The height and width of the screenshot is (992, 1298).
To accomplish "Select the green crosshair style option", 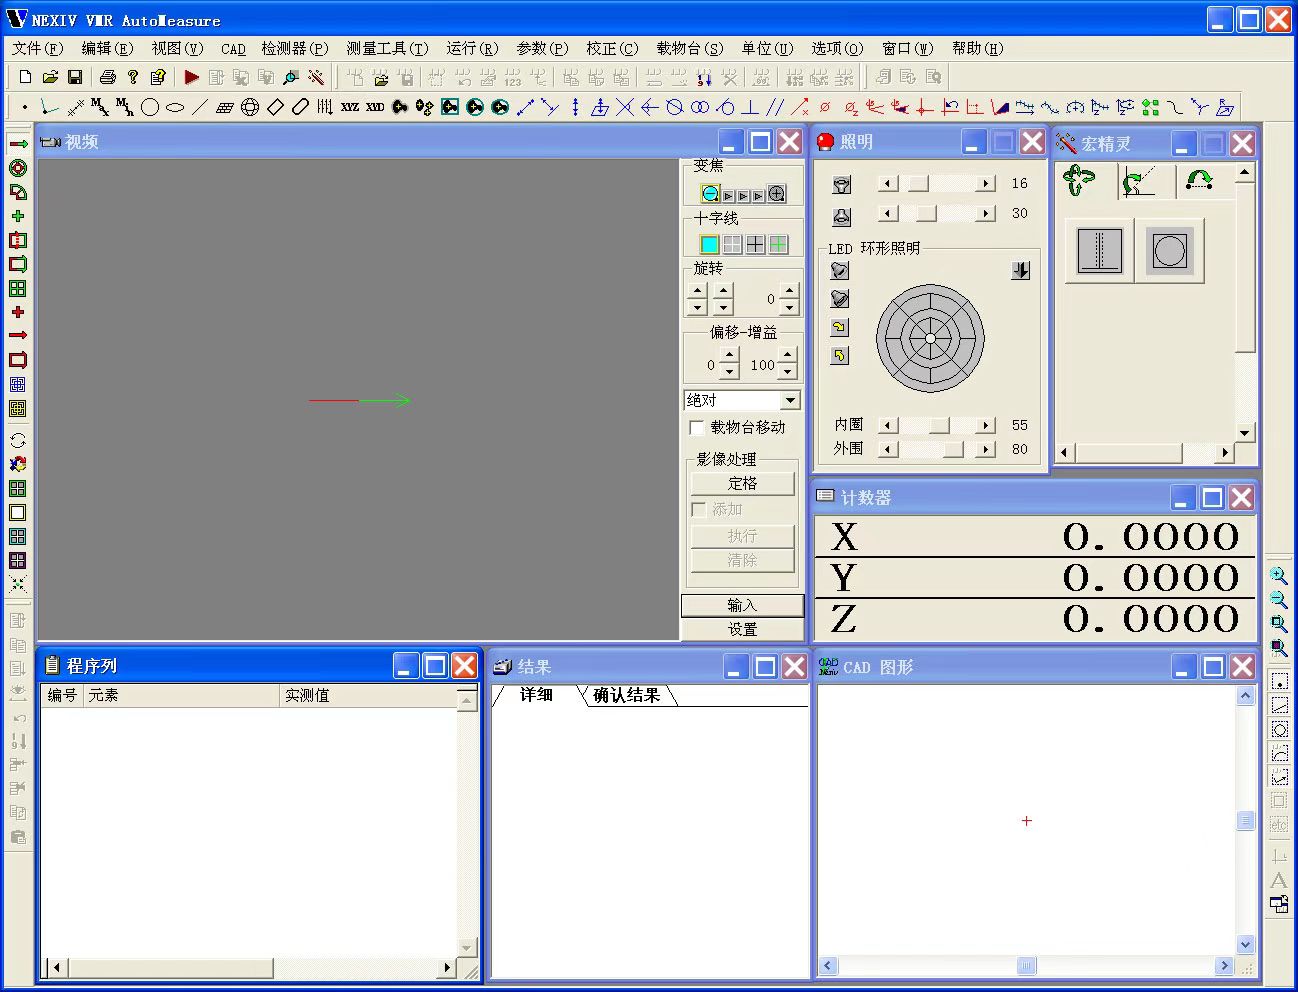I will (779, 244).
